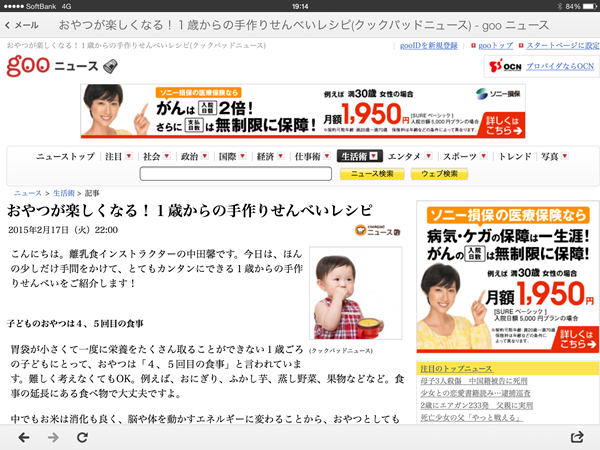
Task: Select スポーツ navigation item
Action: pyautogui.click(x=460, y=157)
